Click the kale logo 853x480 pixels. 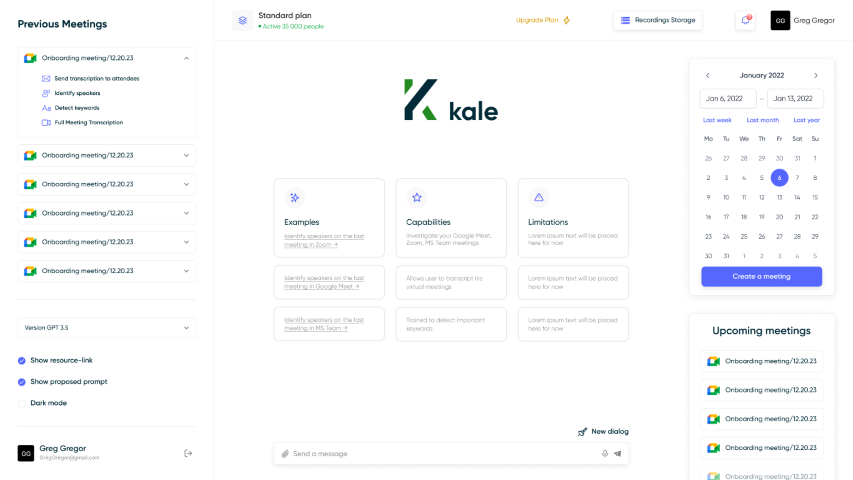click(451, 100)
